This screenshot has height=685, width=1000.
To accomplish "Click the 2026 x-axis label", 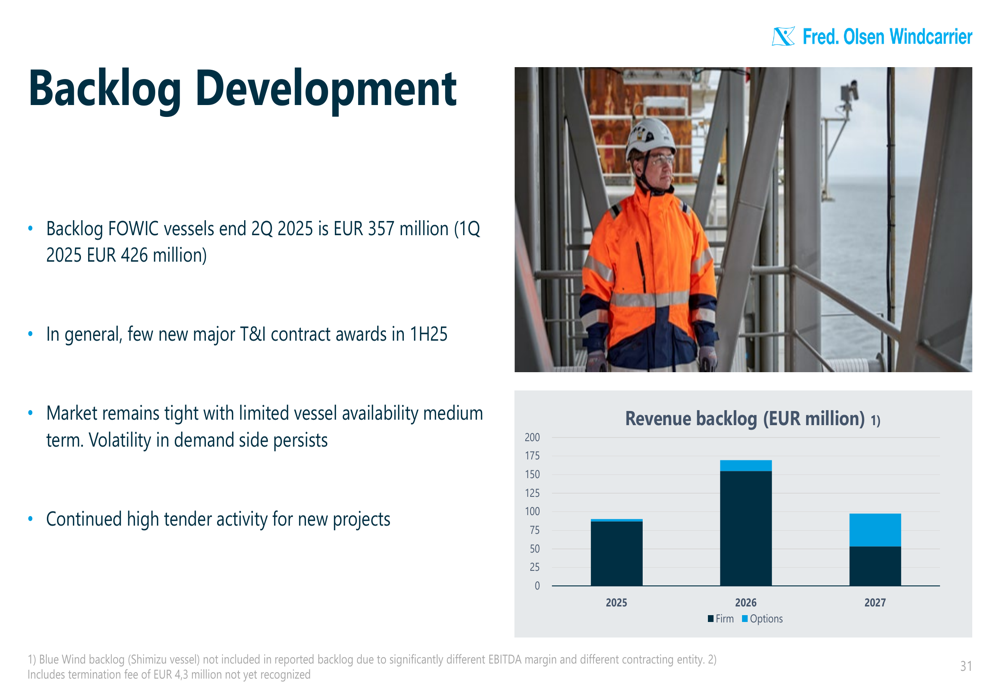I will pyautogui.click(x=746, y=602).
